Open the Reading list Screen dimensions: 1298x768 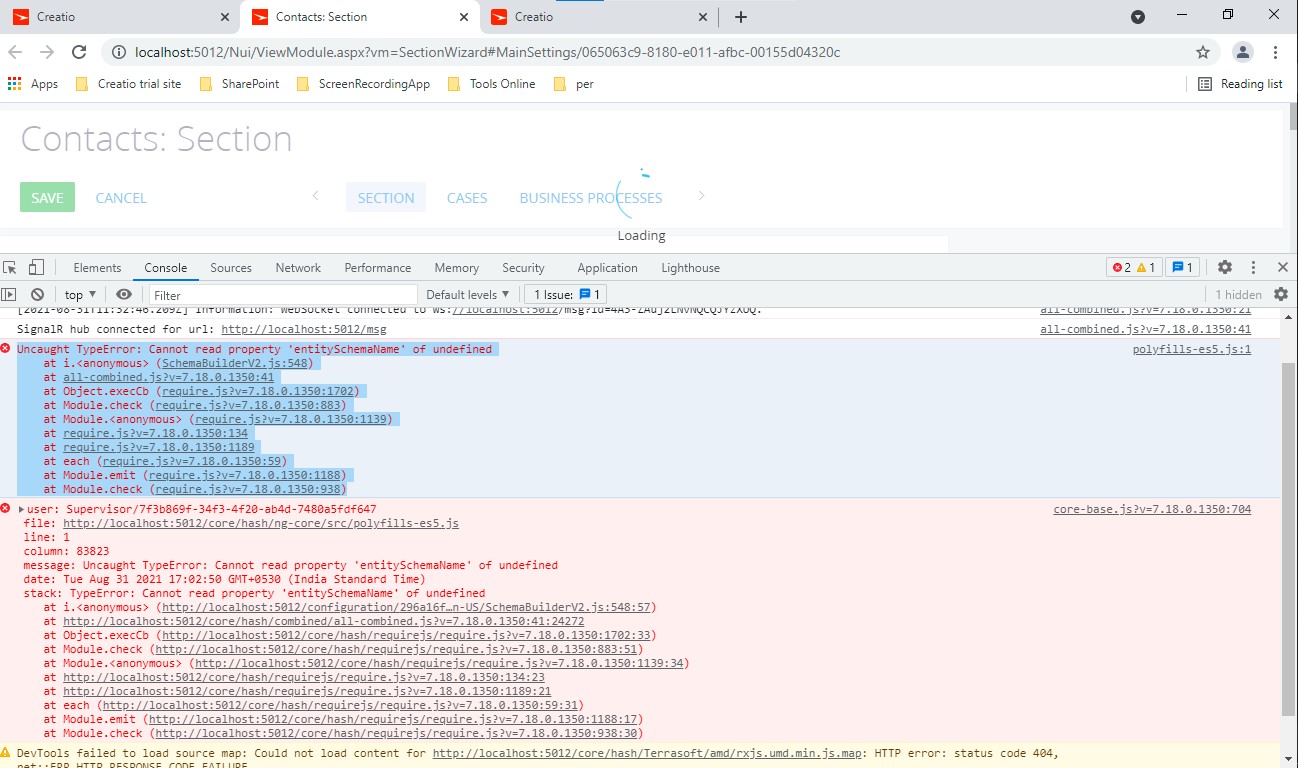[x=1240, y=84]
